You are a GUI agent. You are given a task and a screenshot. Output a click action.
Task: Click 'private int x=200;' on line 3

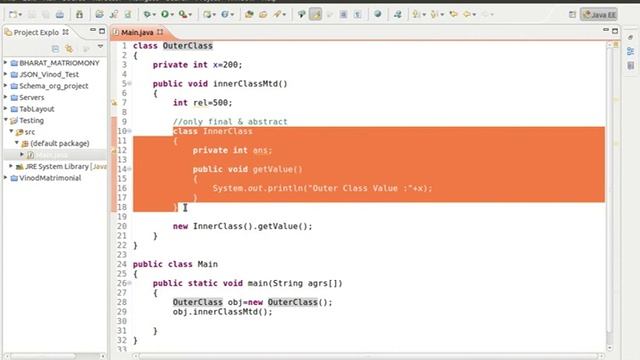pyautogui.click(x=198, y=65)
